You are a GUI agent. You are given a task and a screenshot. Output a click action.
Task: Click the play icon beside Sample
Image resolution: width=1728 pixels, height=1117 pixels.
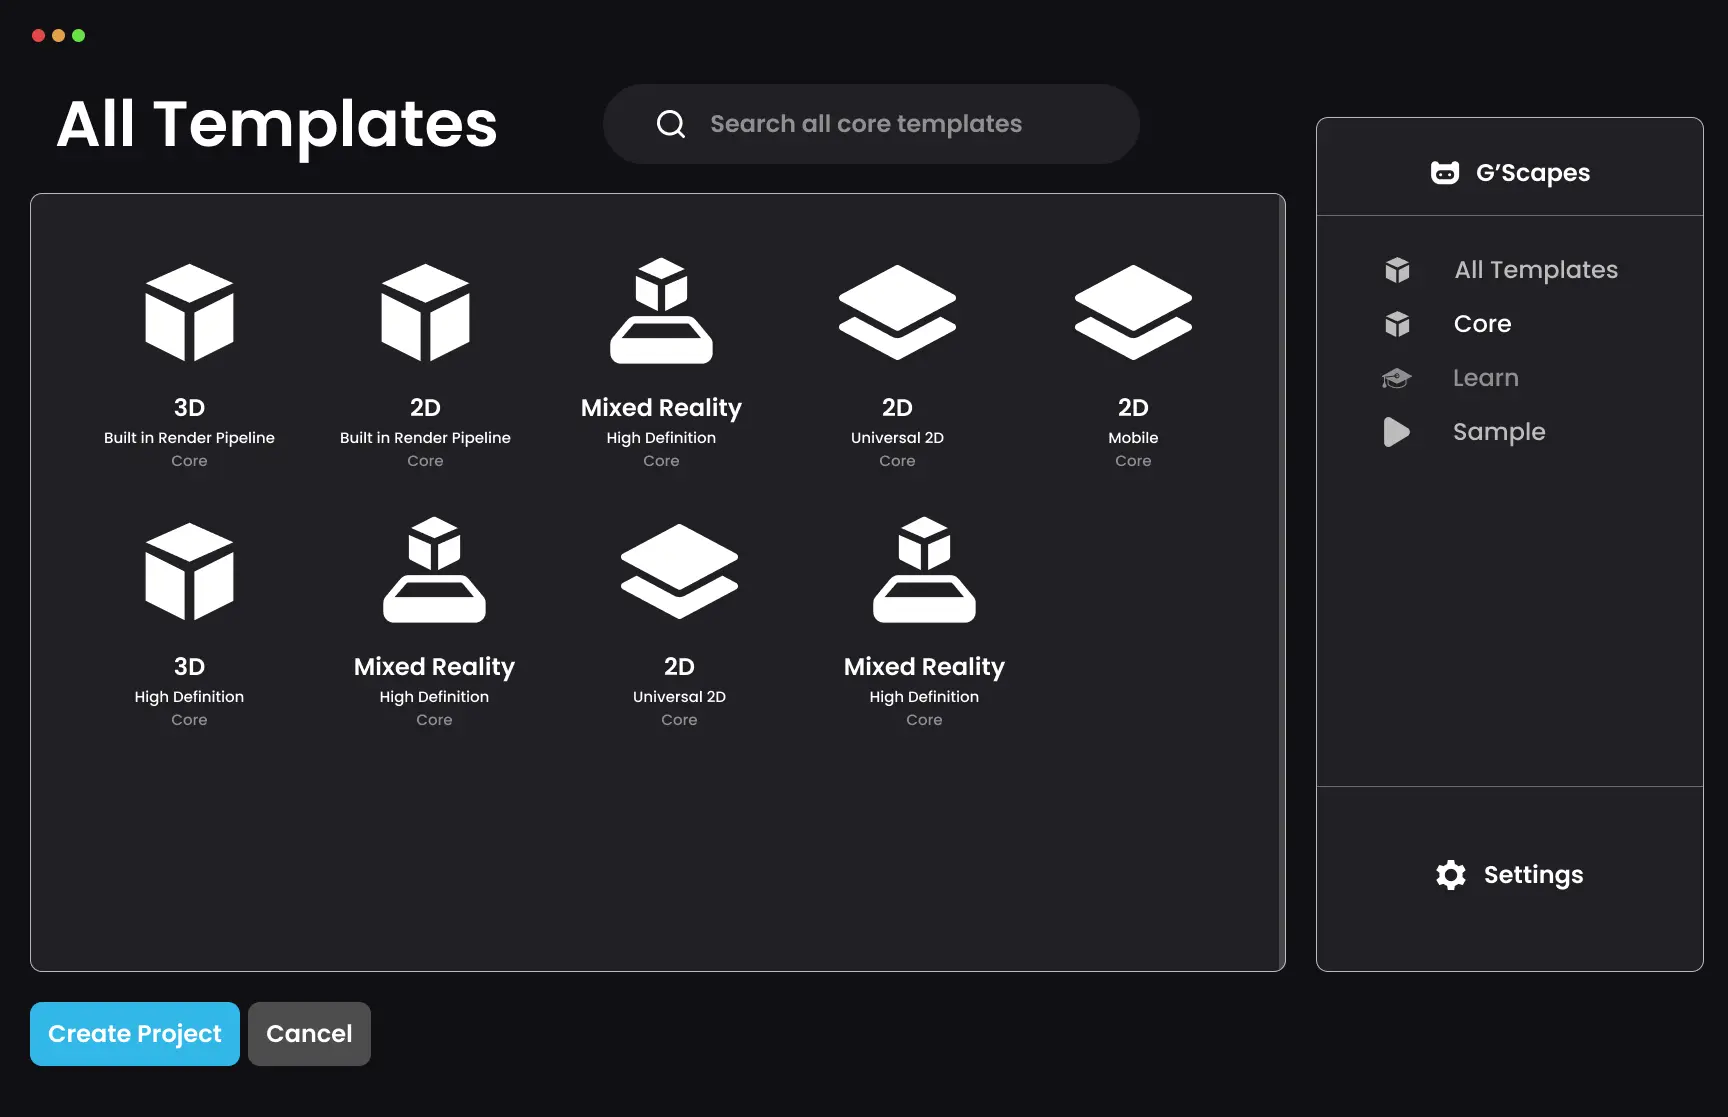[1397, 432]
